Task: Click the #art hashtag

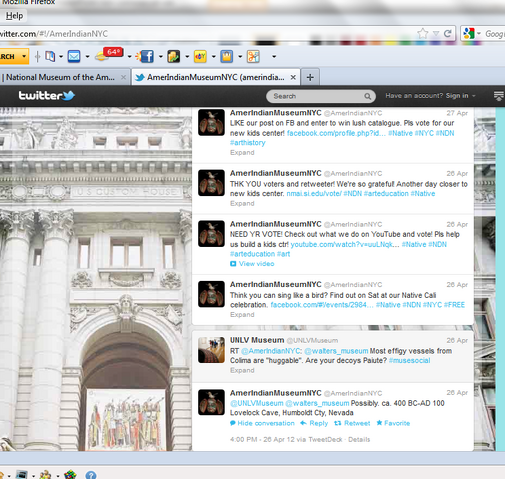Action: [x=283, y=254]
